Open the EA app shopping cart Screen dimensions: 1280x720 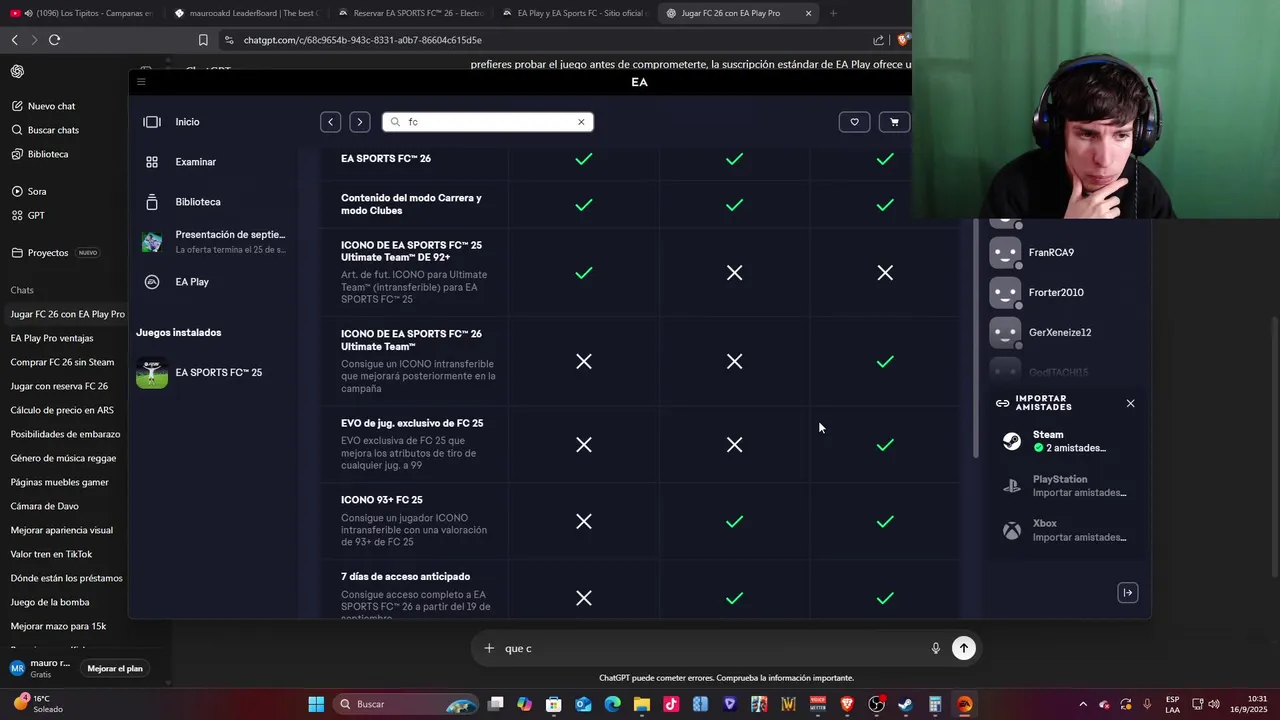[894, 122]
